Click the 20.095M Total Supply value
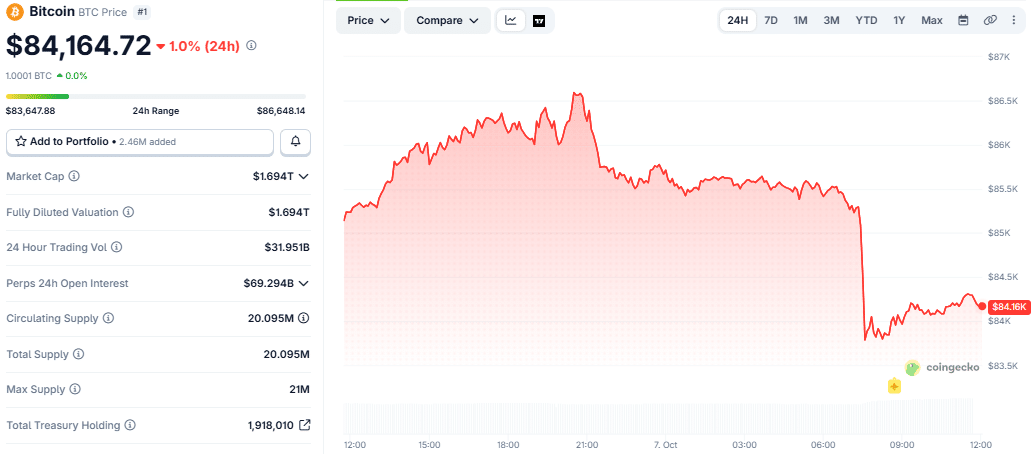 (x=287, y=354)
